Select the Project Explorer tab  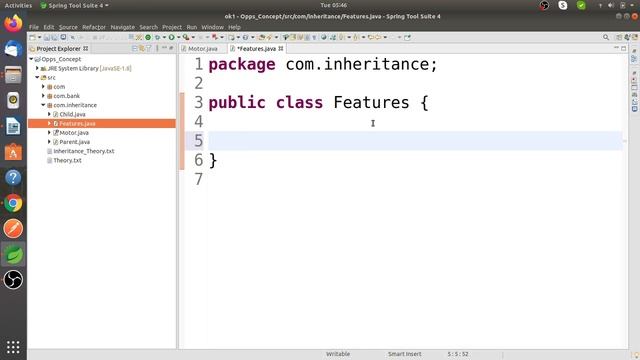pos(58,49)
